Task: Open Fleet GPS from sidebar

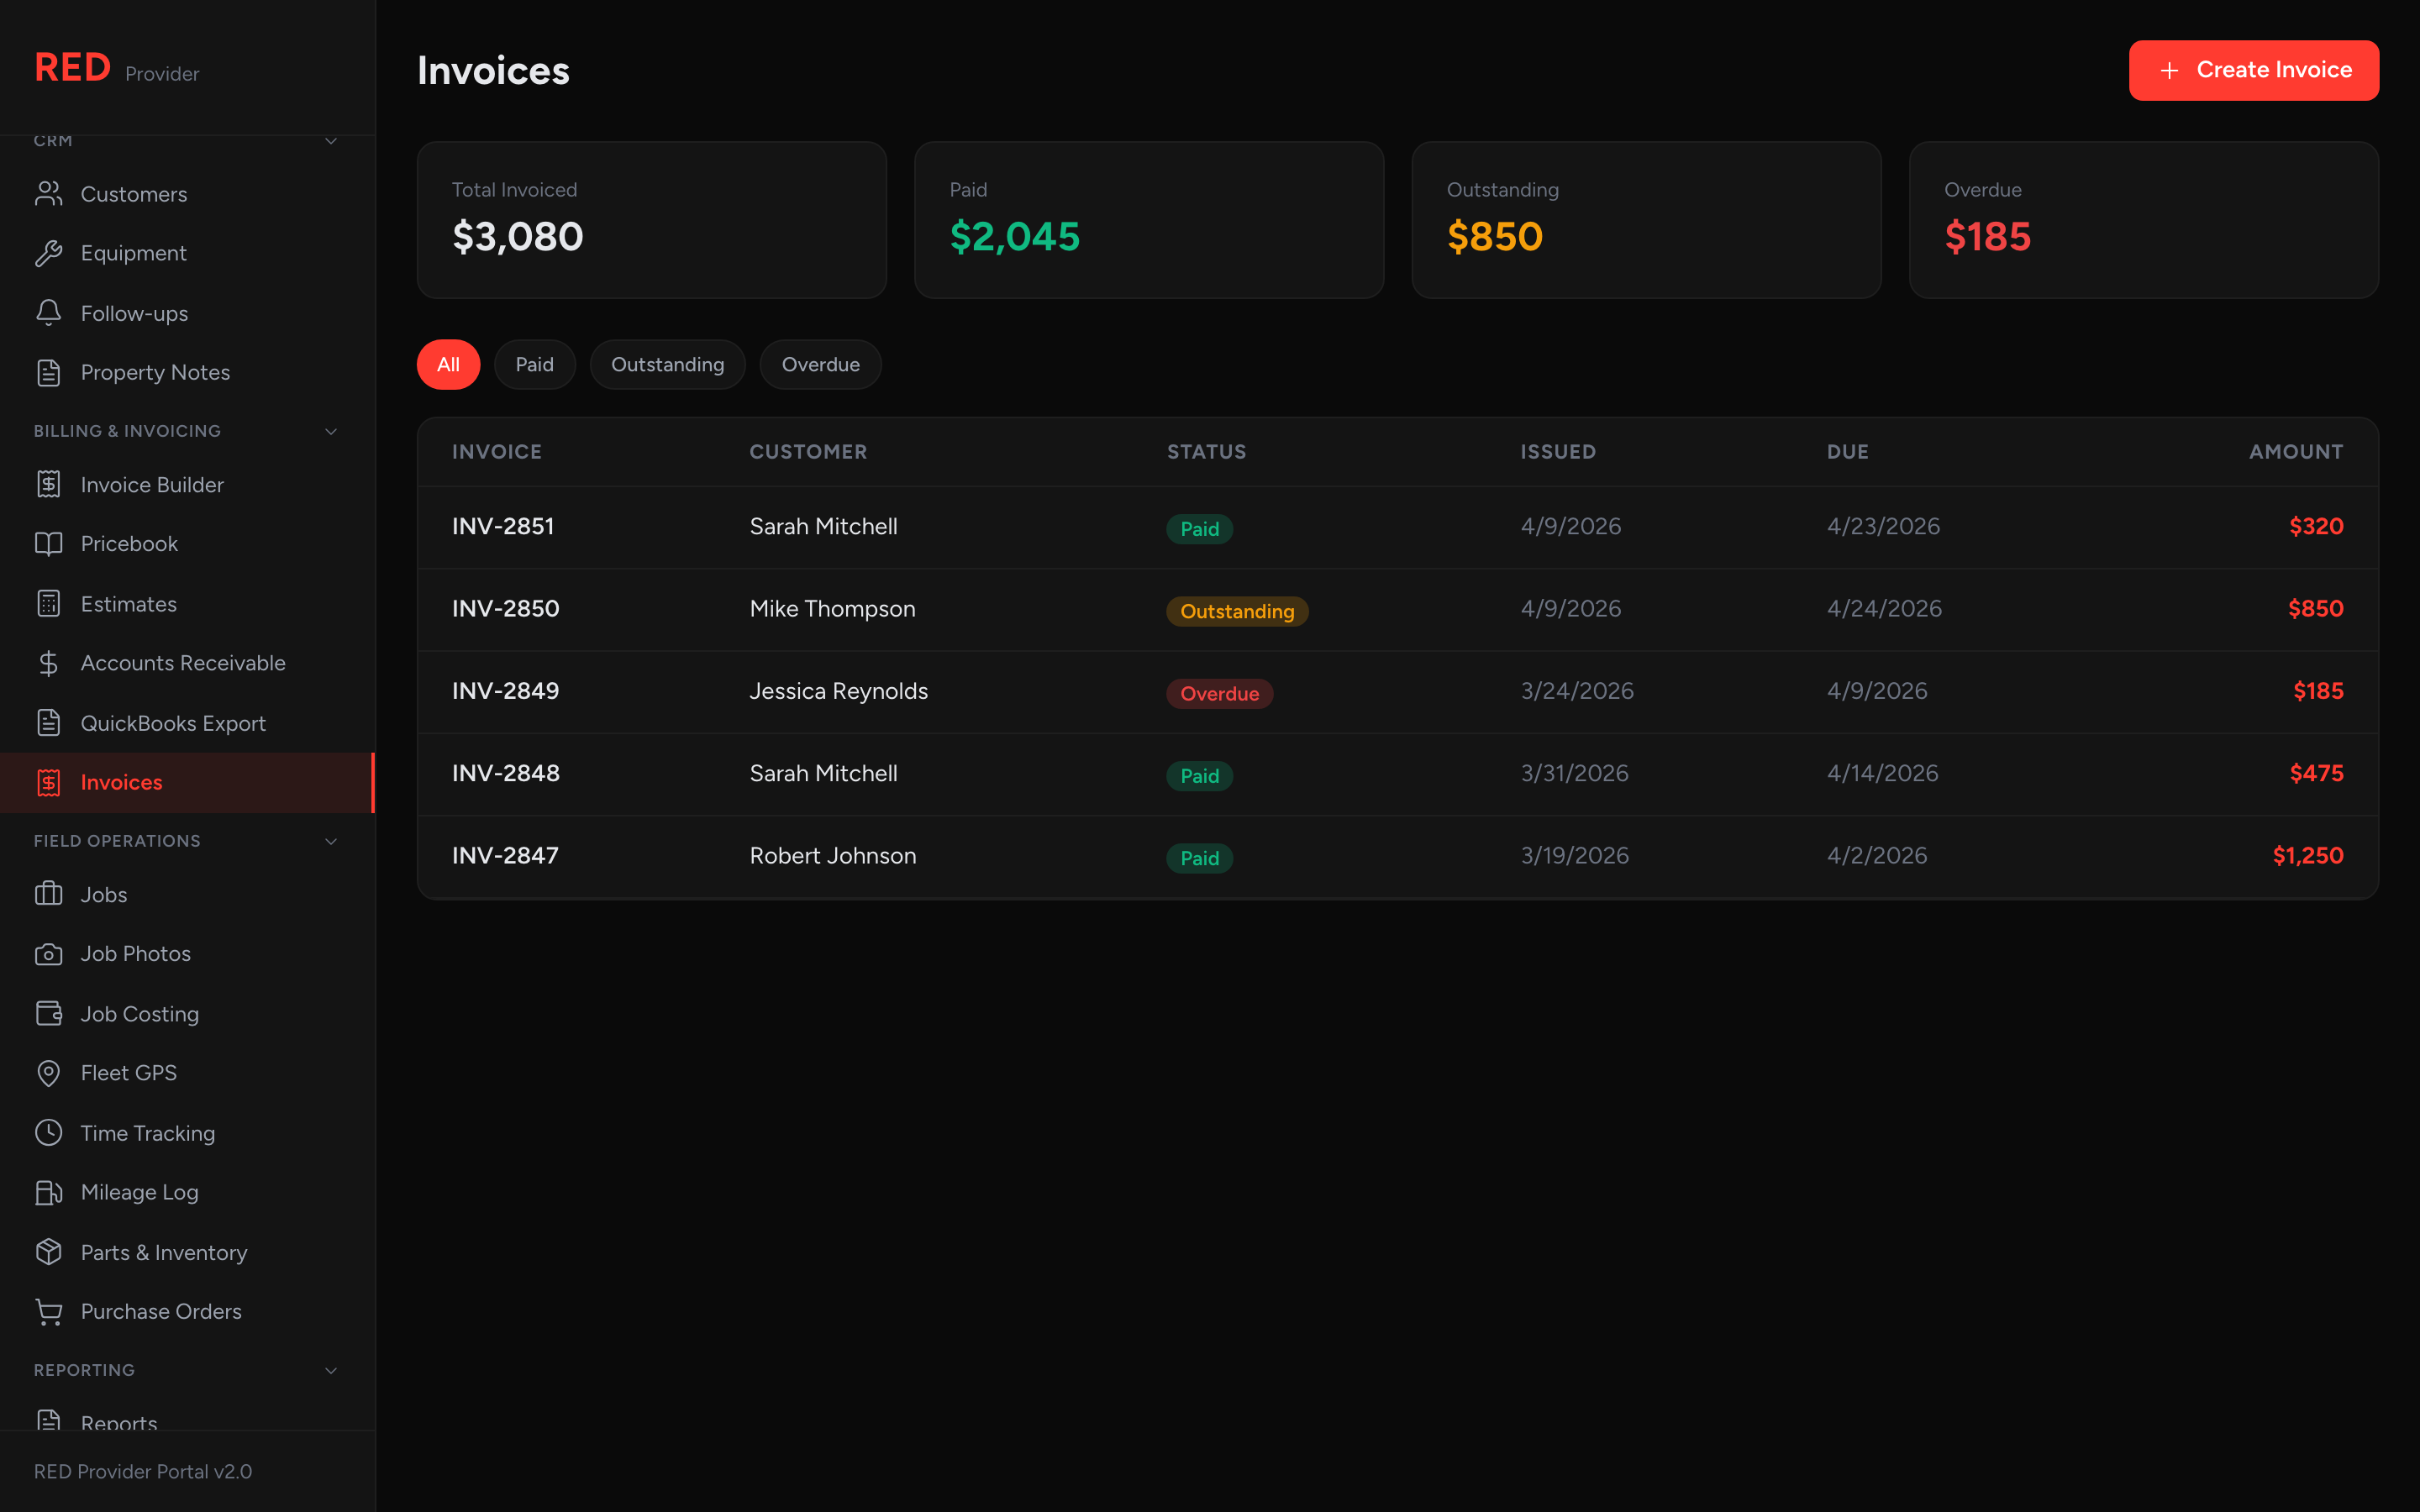Action: 187,1073
